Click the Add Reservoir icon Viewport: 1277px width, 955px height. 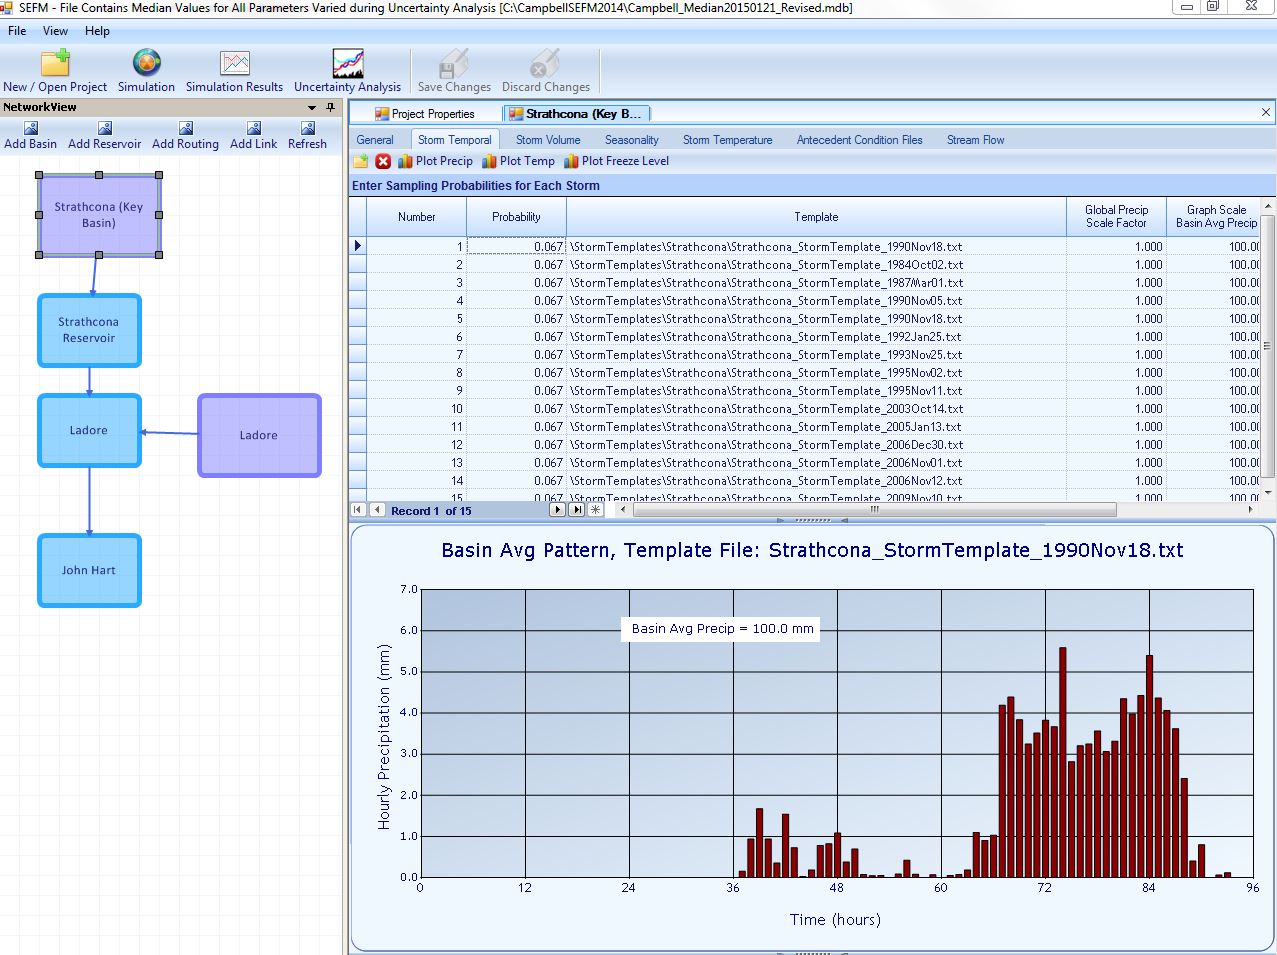pyautogui.click(x=105, y=129)
